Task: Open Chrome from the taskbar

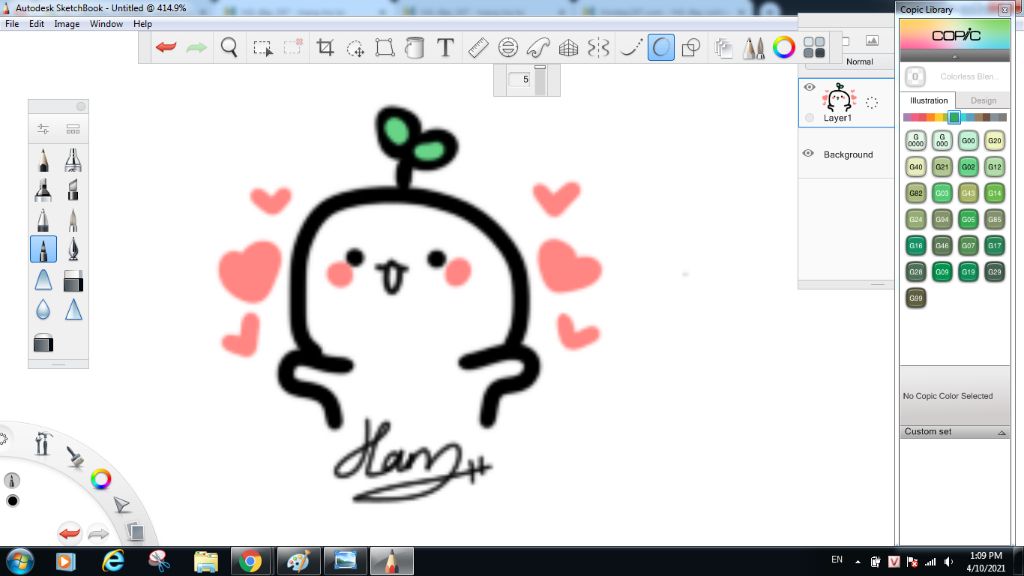Action: click(250, 561)
